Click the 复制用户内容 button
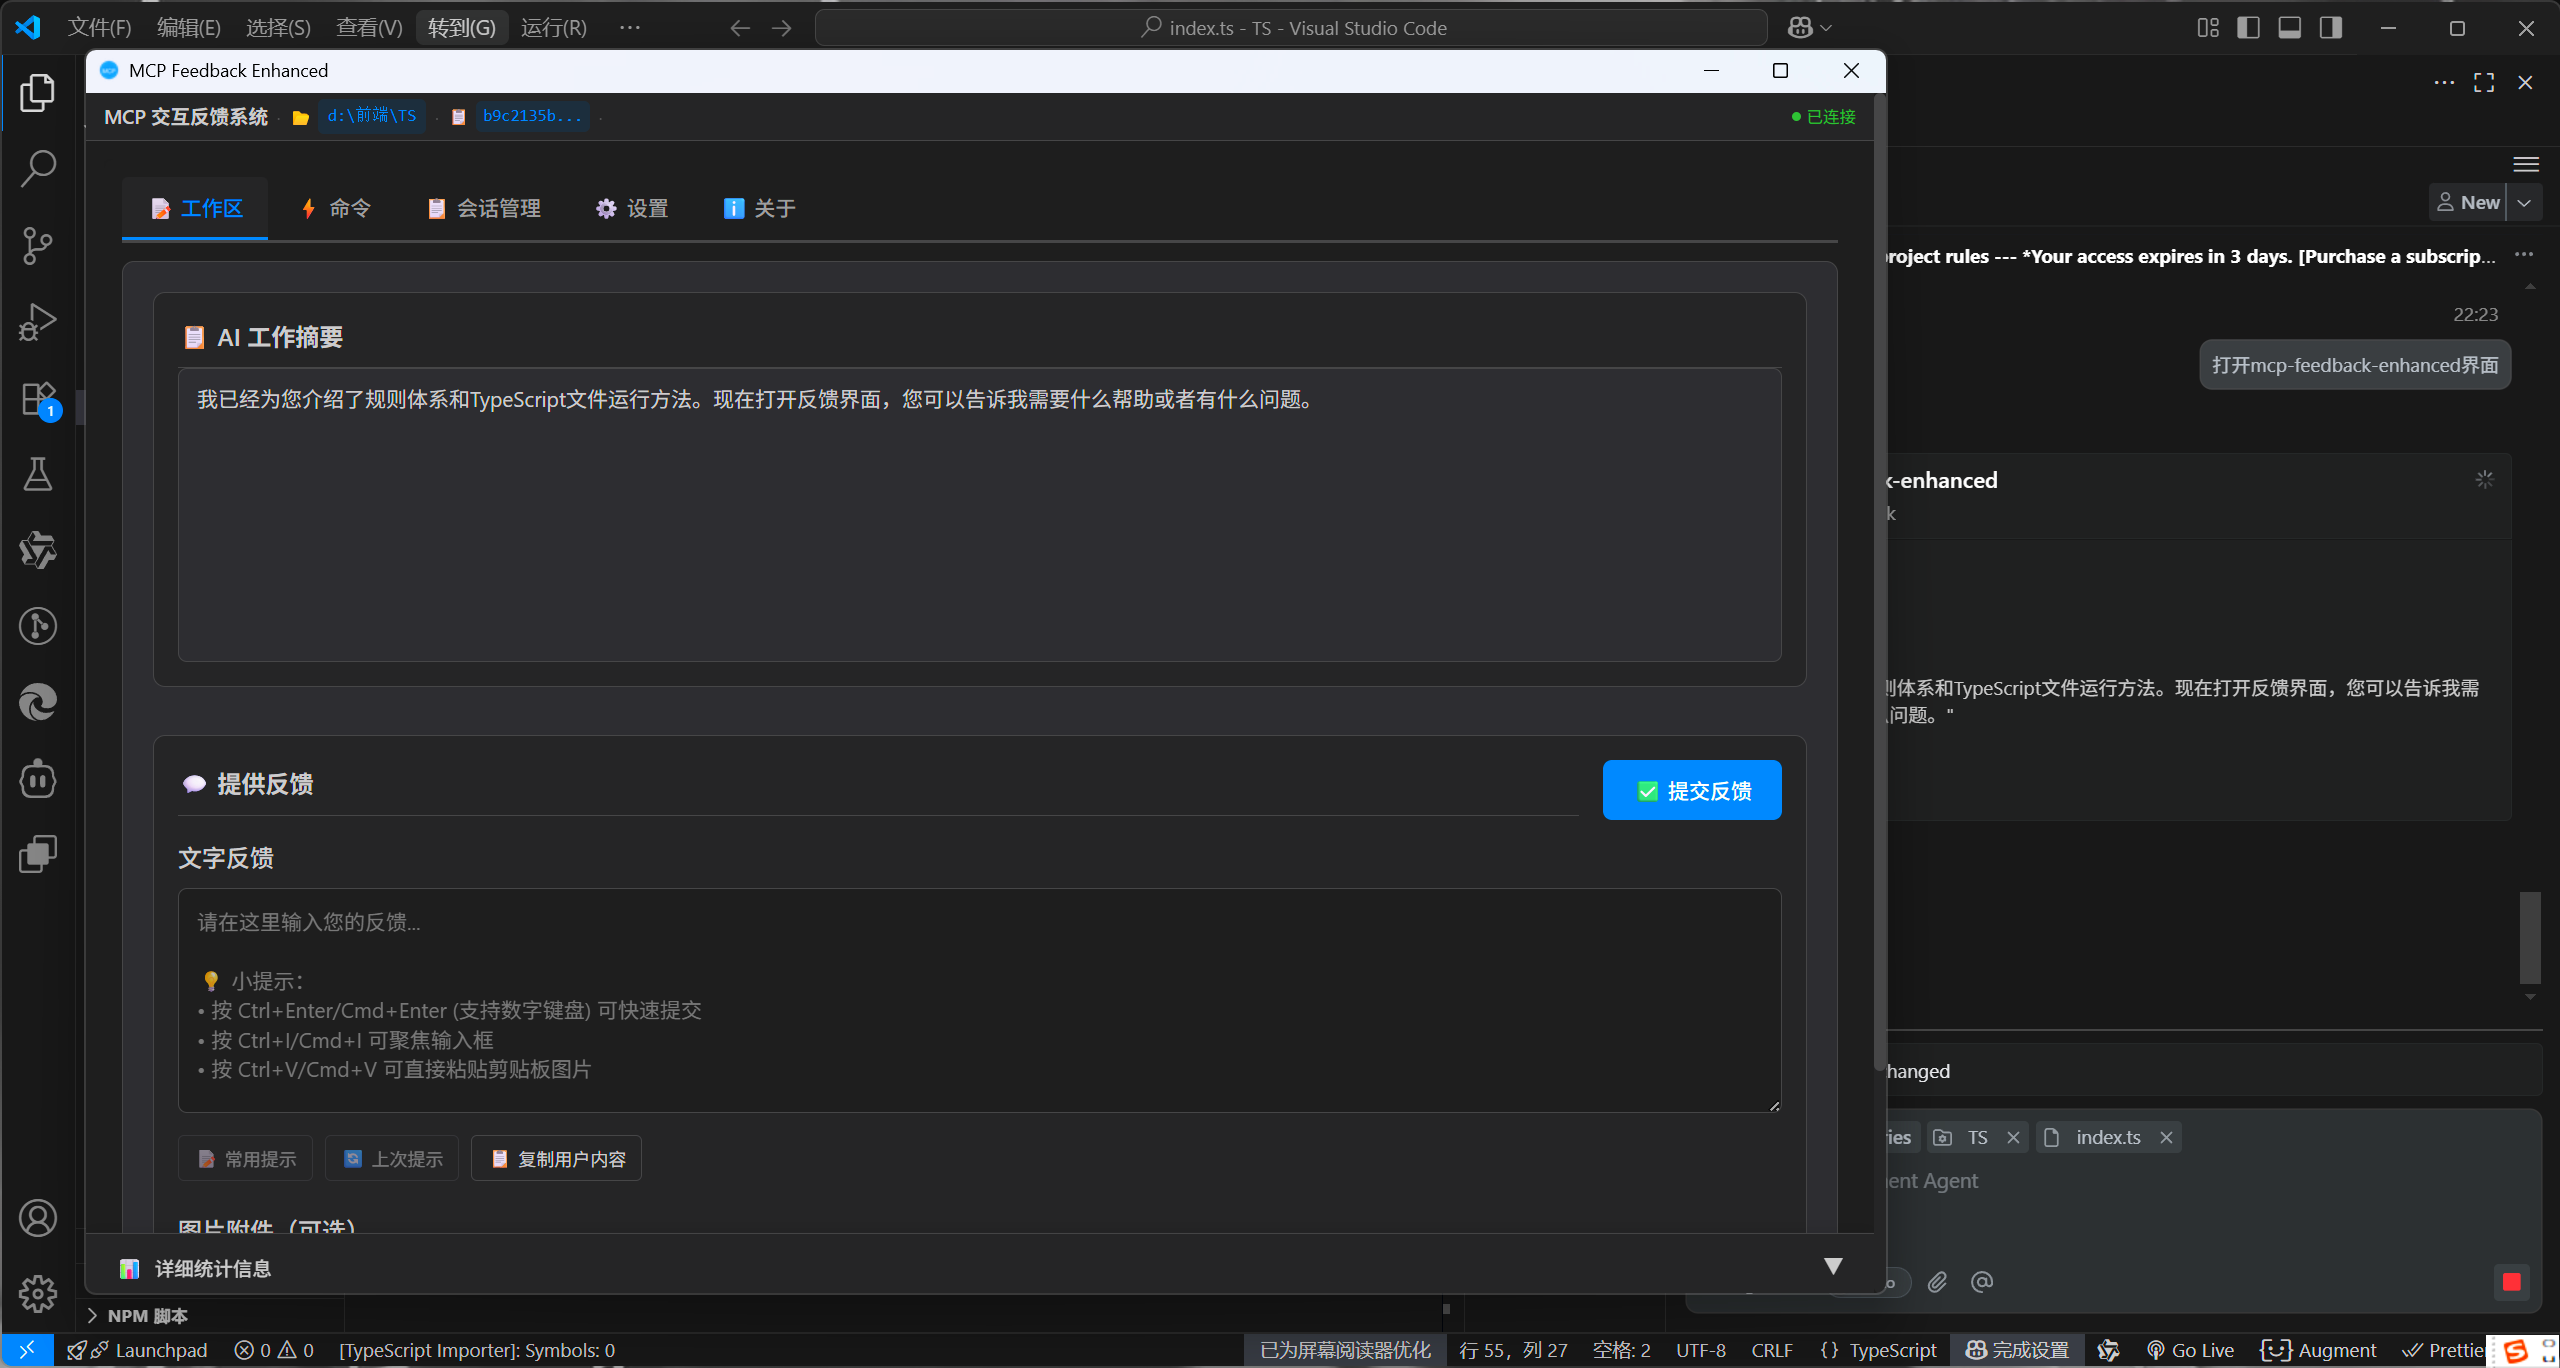This screenshot has height=1368, width=2560. coord(556,1158)
